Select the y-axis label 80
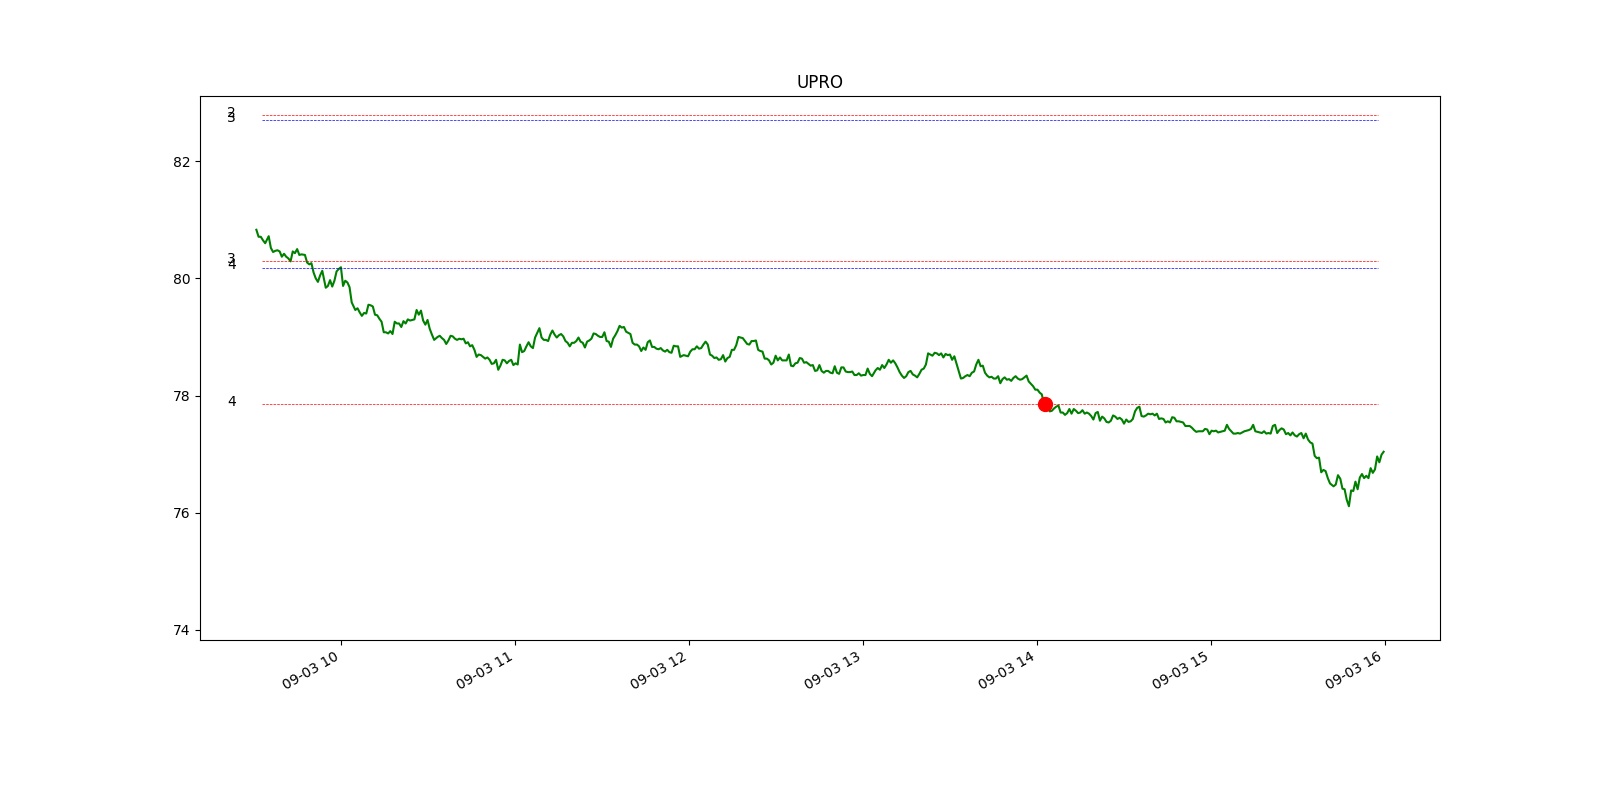Image resolution: width=1600 pixels, height=800 pixels. tap(181, 279)
